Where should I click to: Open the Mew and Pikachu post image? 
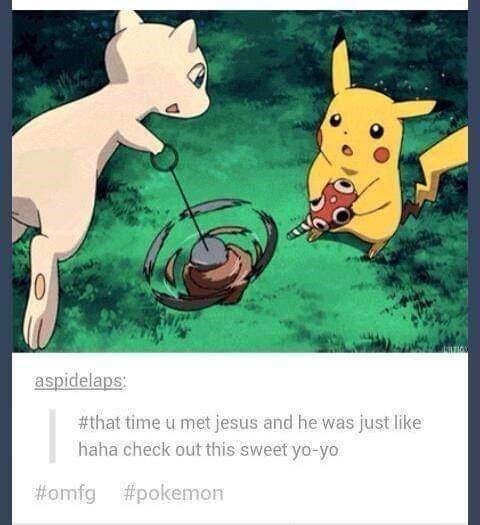click(x=240, y=181)
